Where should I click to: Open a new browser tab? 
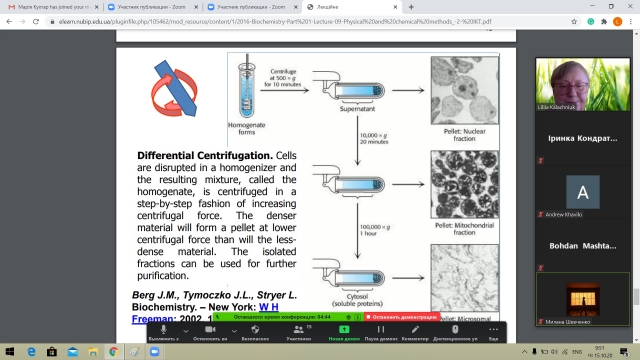tap(411, 7)
